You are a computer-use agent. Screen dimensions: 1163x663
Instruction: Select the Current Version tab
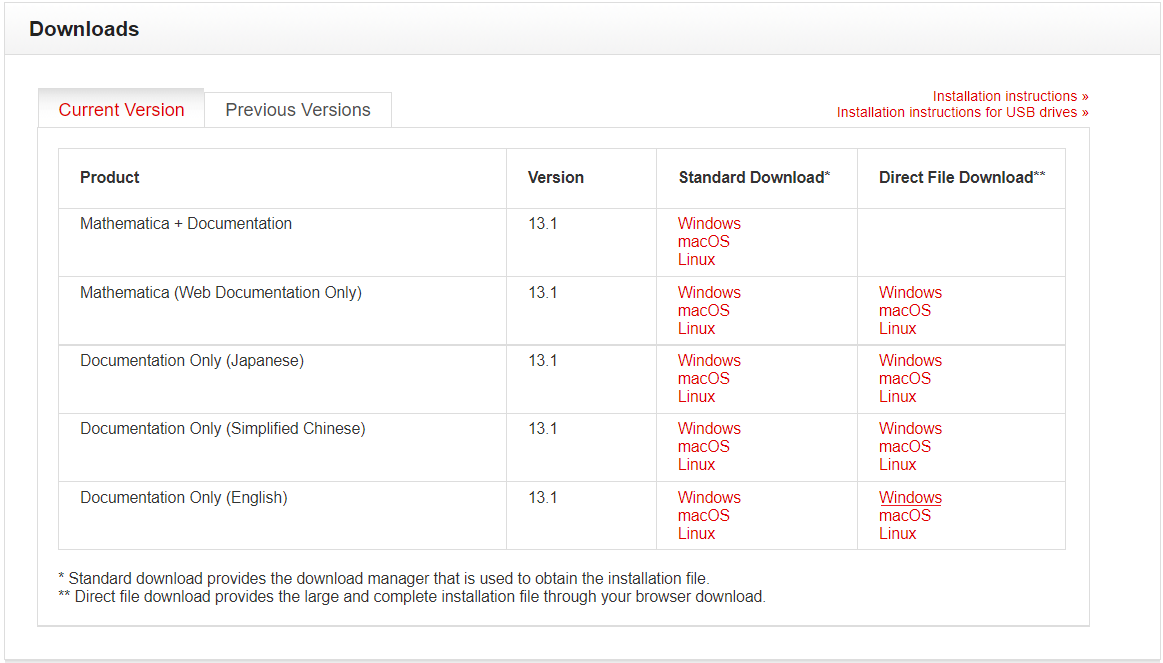pyautogui.click(x=120, y=109)
